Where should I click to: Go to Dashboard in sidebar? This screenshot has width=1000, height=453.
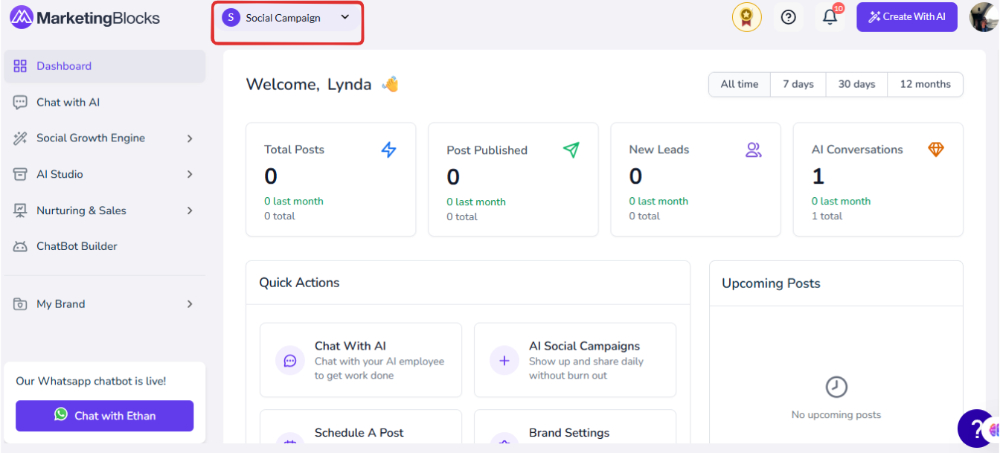(105, 66)
